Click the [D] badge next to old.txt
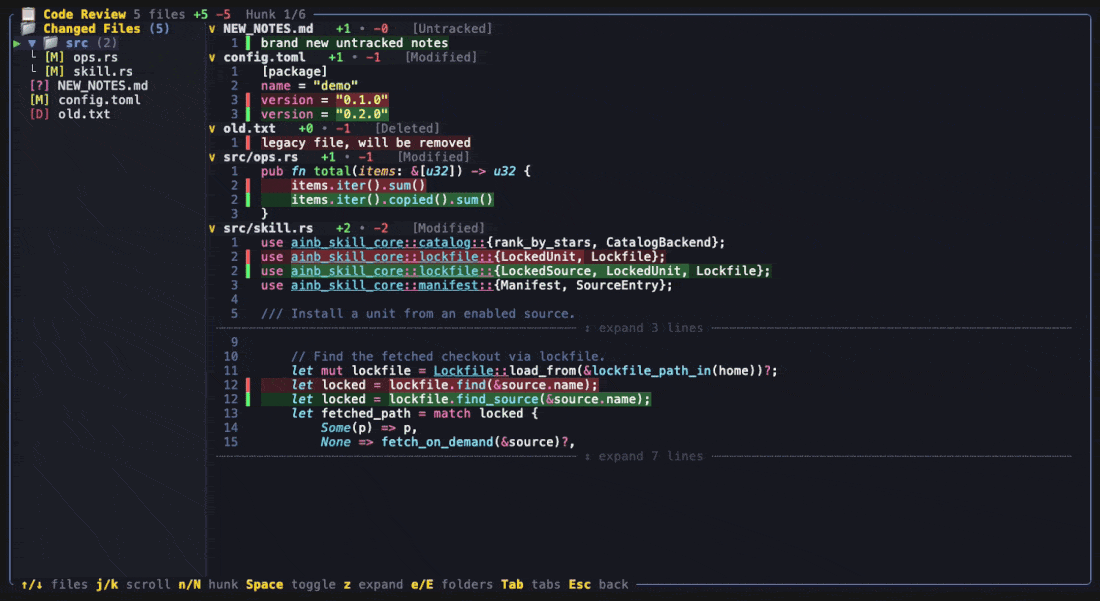The height and width of the screenshot is (601, 1100). 39,114
